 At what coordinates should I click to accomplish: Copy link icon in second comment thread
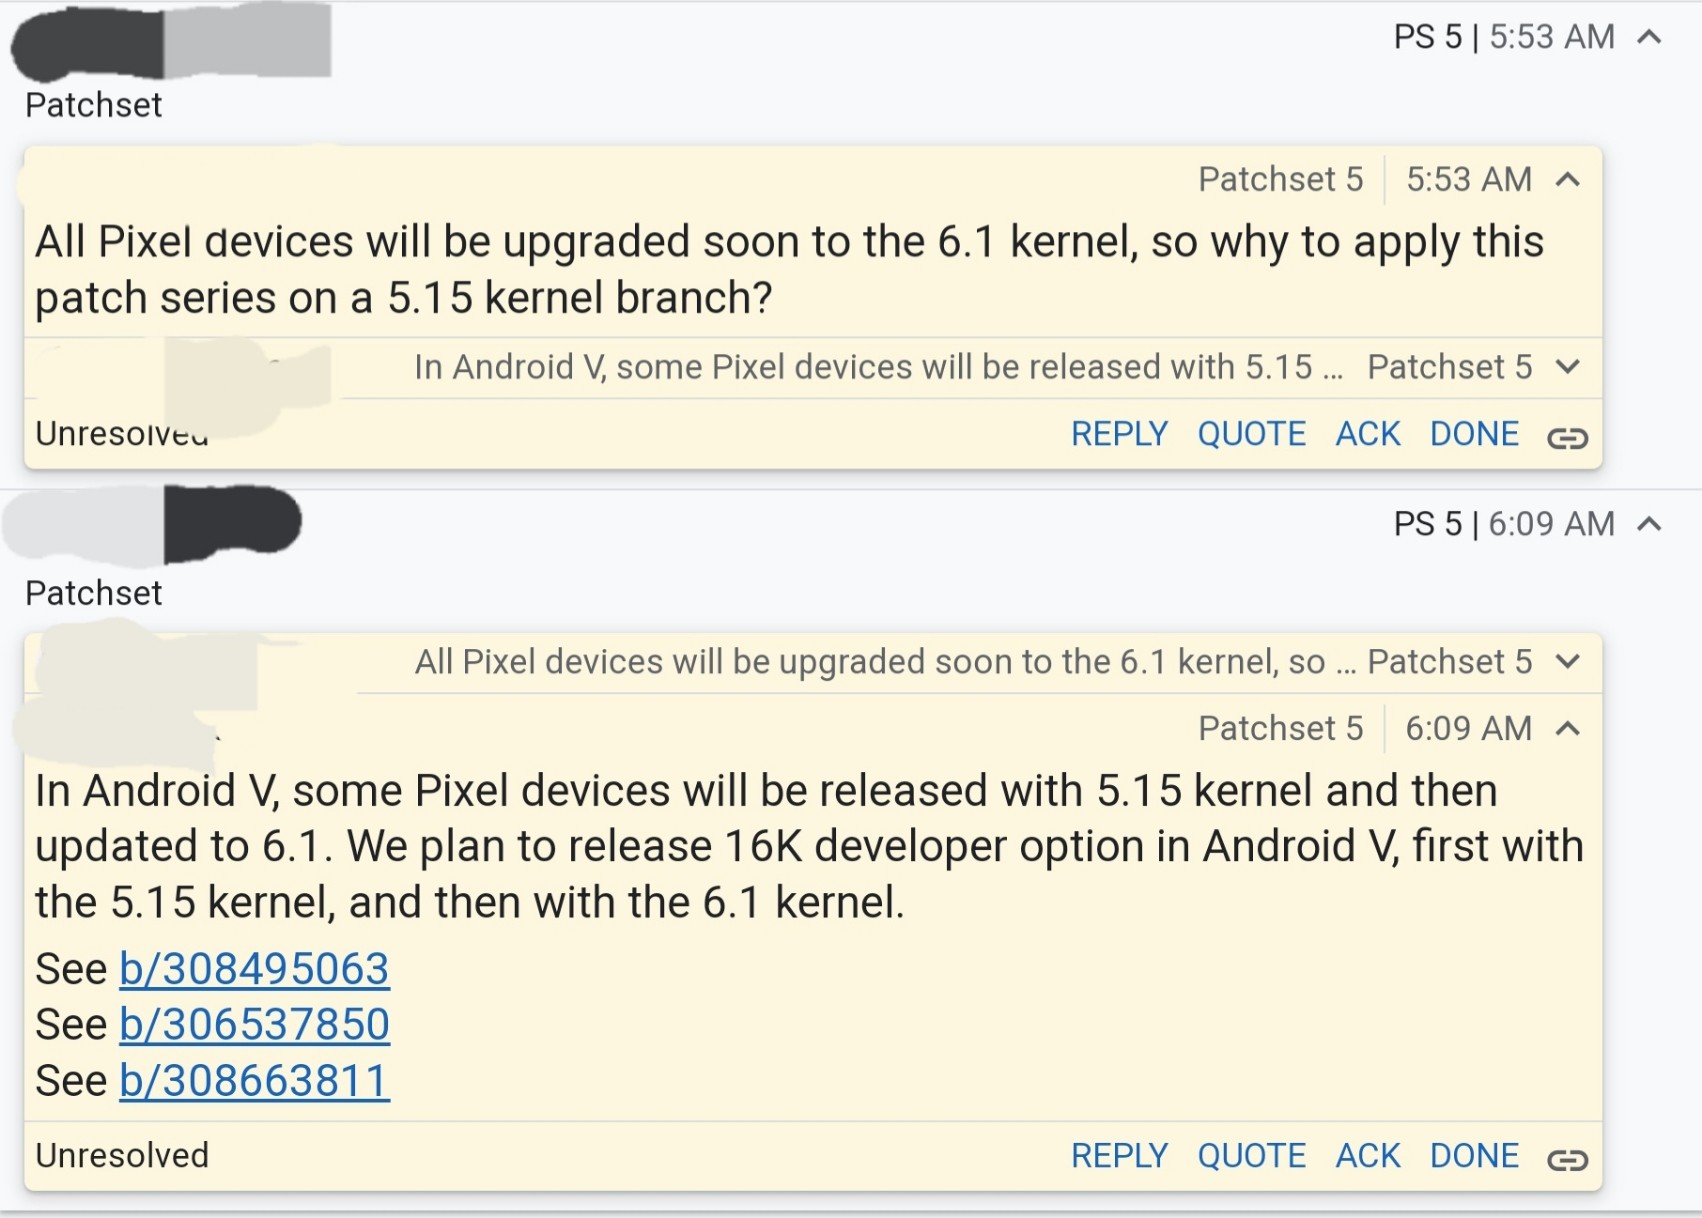point(1567,1159)
